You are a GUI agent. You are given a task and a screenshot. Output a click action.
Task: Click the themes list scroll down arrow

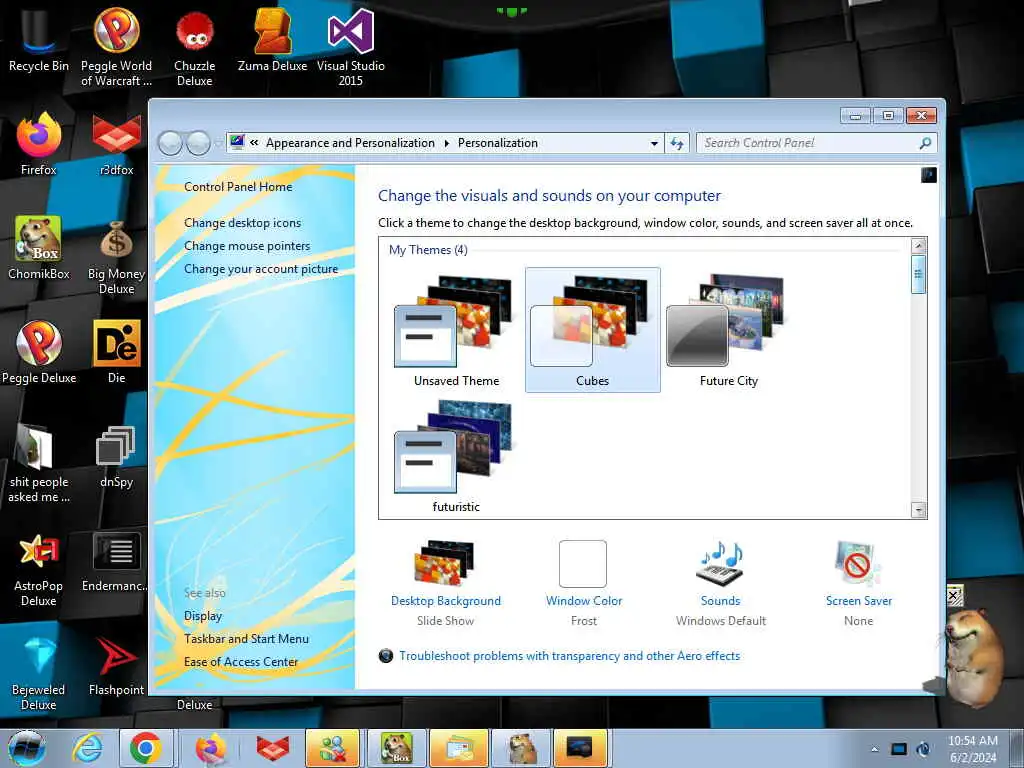(x=919, y=510)
